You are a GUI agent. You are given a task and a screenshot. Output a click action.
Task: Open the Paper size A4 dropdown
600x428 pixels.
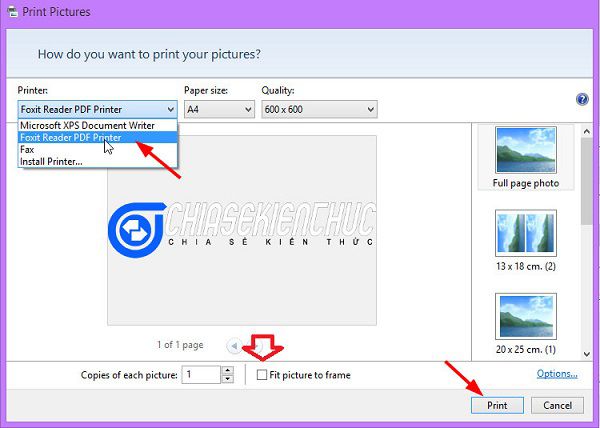pos(219,109)
